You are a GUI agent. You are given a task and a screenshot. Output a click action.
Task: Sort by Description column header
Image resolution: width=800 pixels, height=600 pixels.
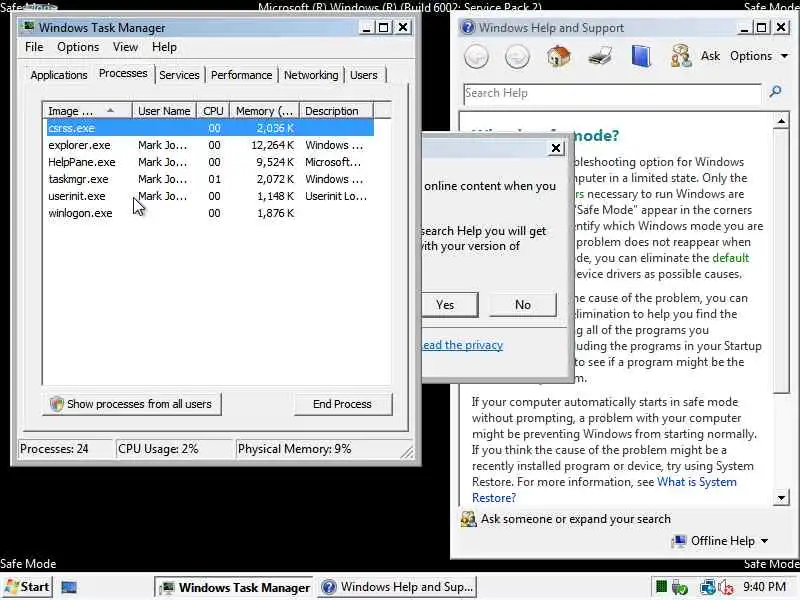[x=336, y=111]
